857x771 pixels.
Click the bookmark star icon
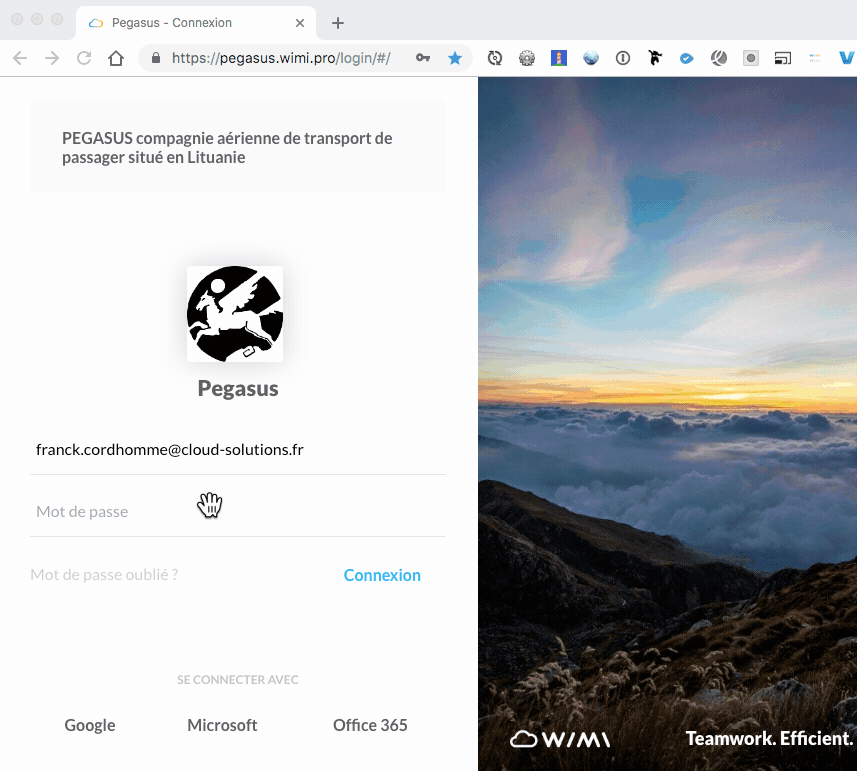pos(454,58)
